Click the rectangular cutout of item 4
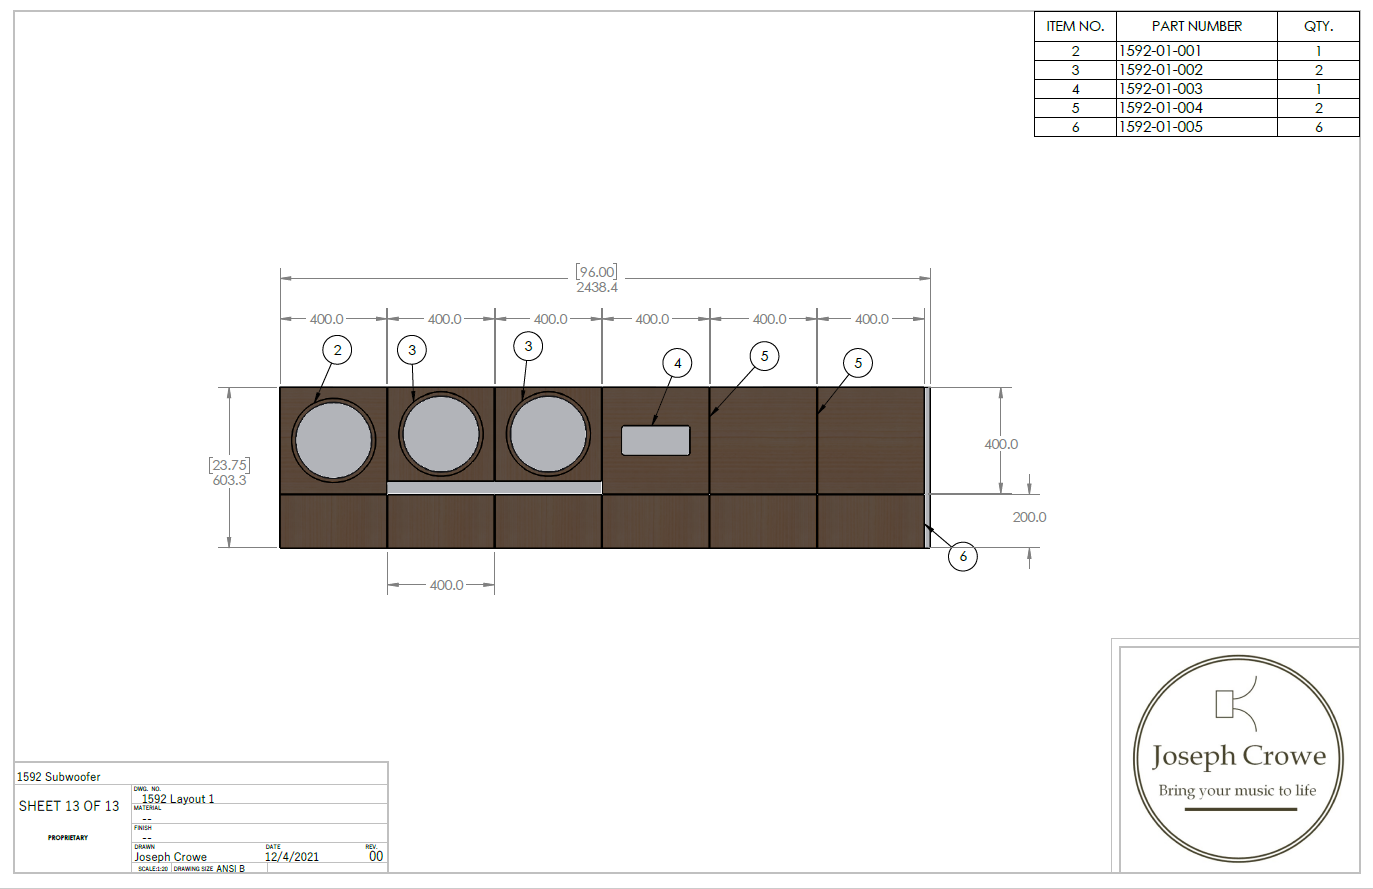Image resolution: width=1373 pixels, height=889 pixels. [656, 440]
